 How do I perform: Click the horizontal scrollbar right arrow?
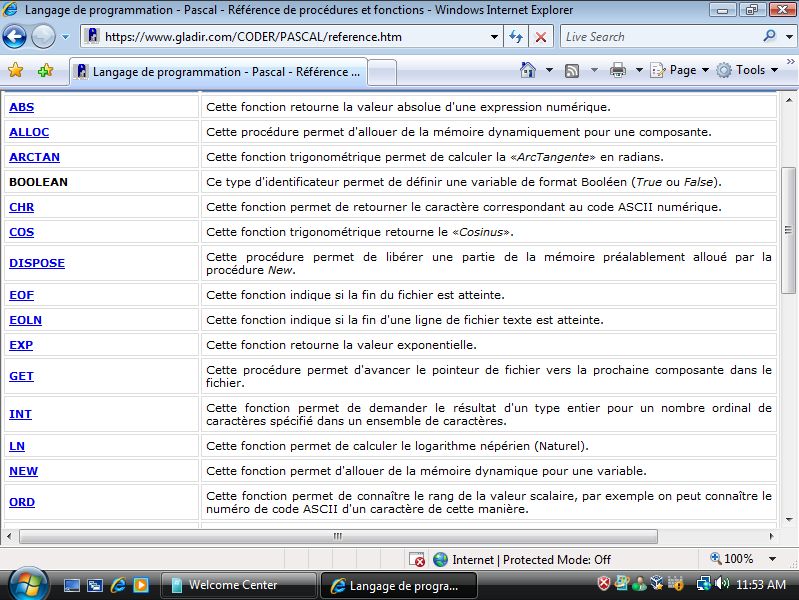click(771, 536)
